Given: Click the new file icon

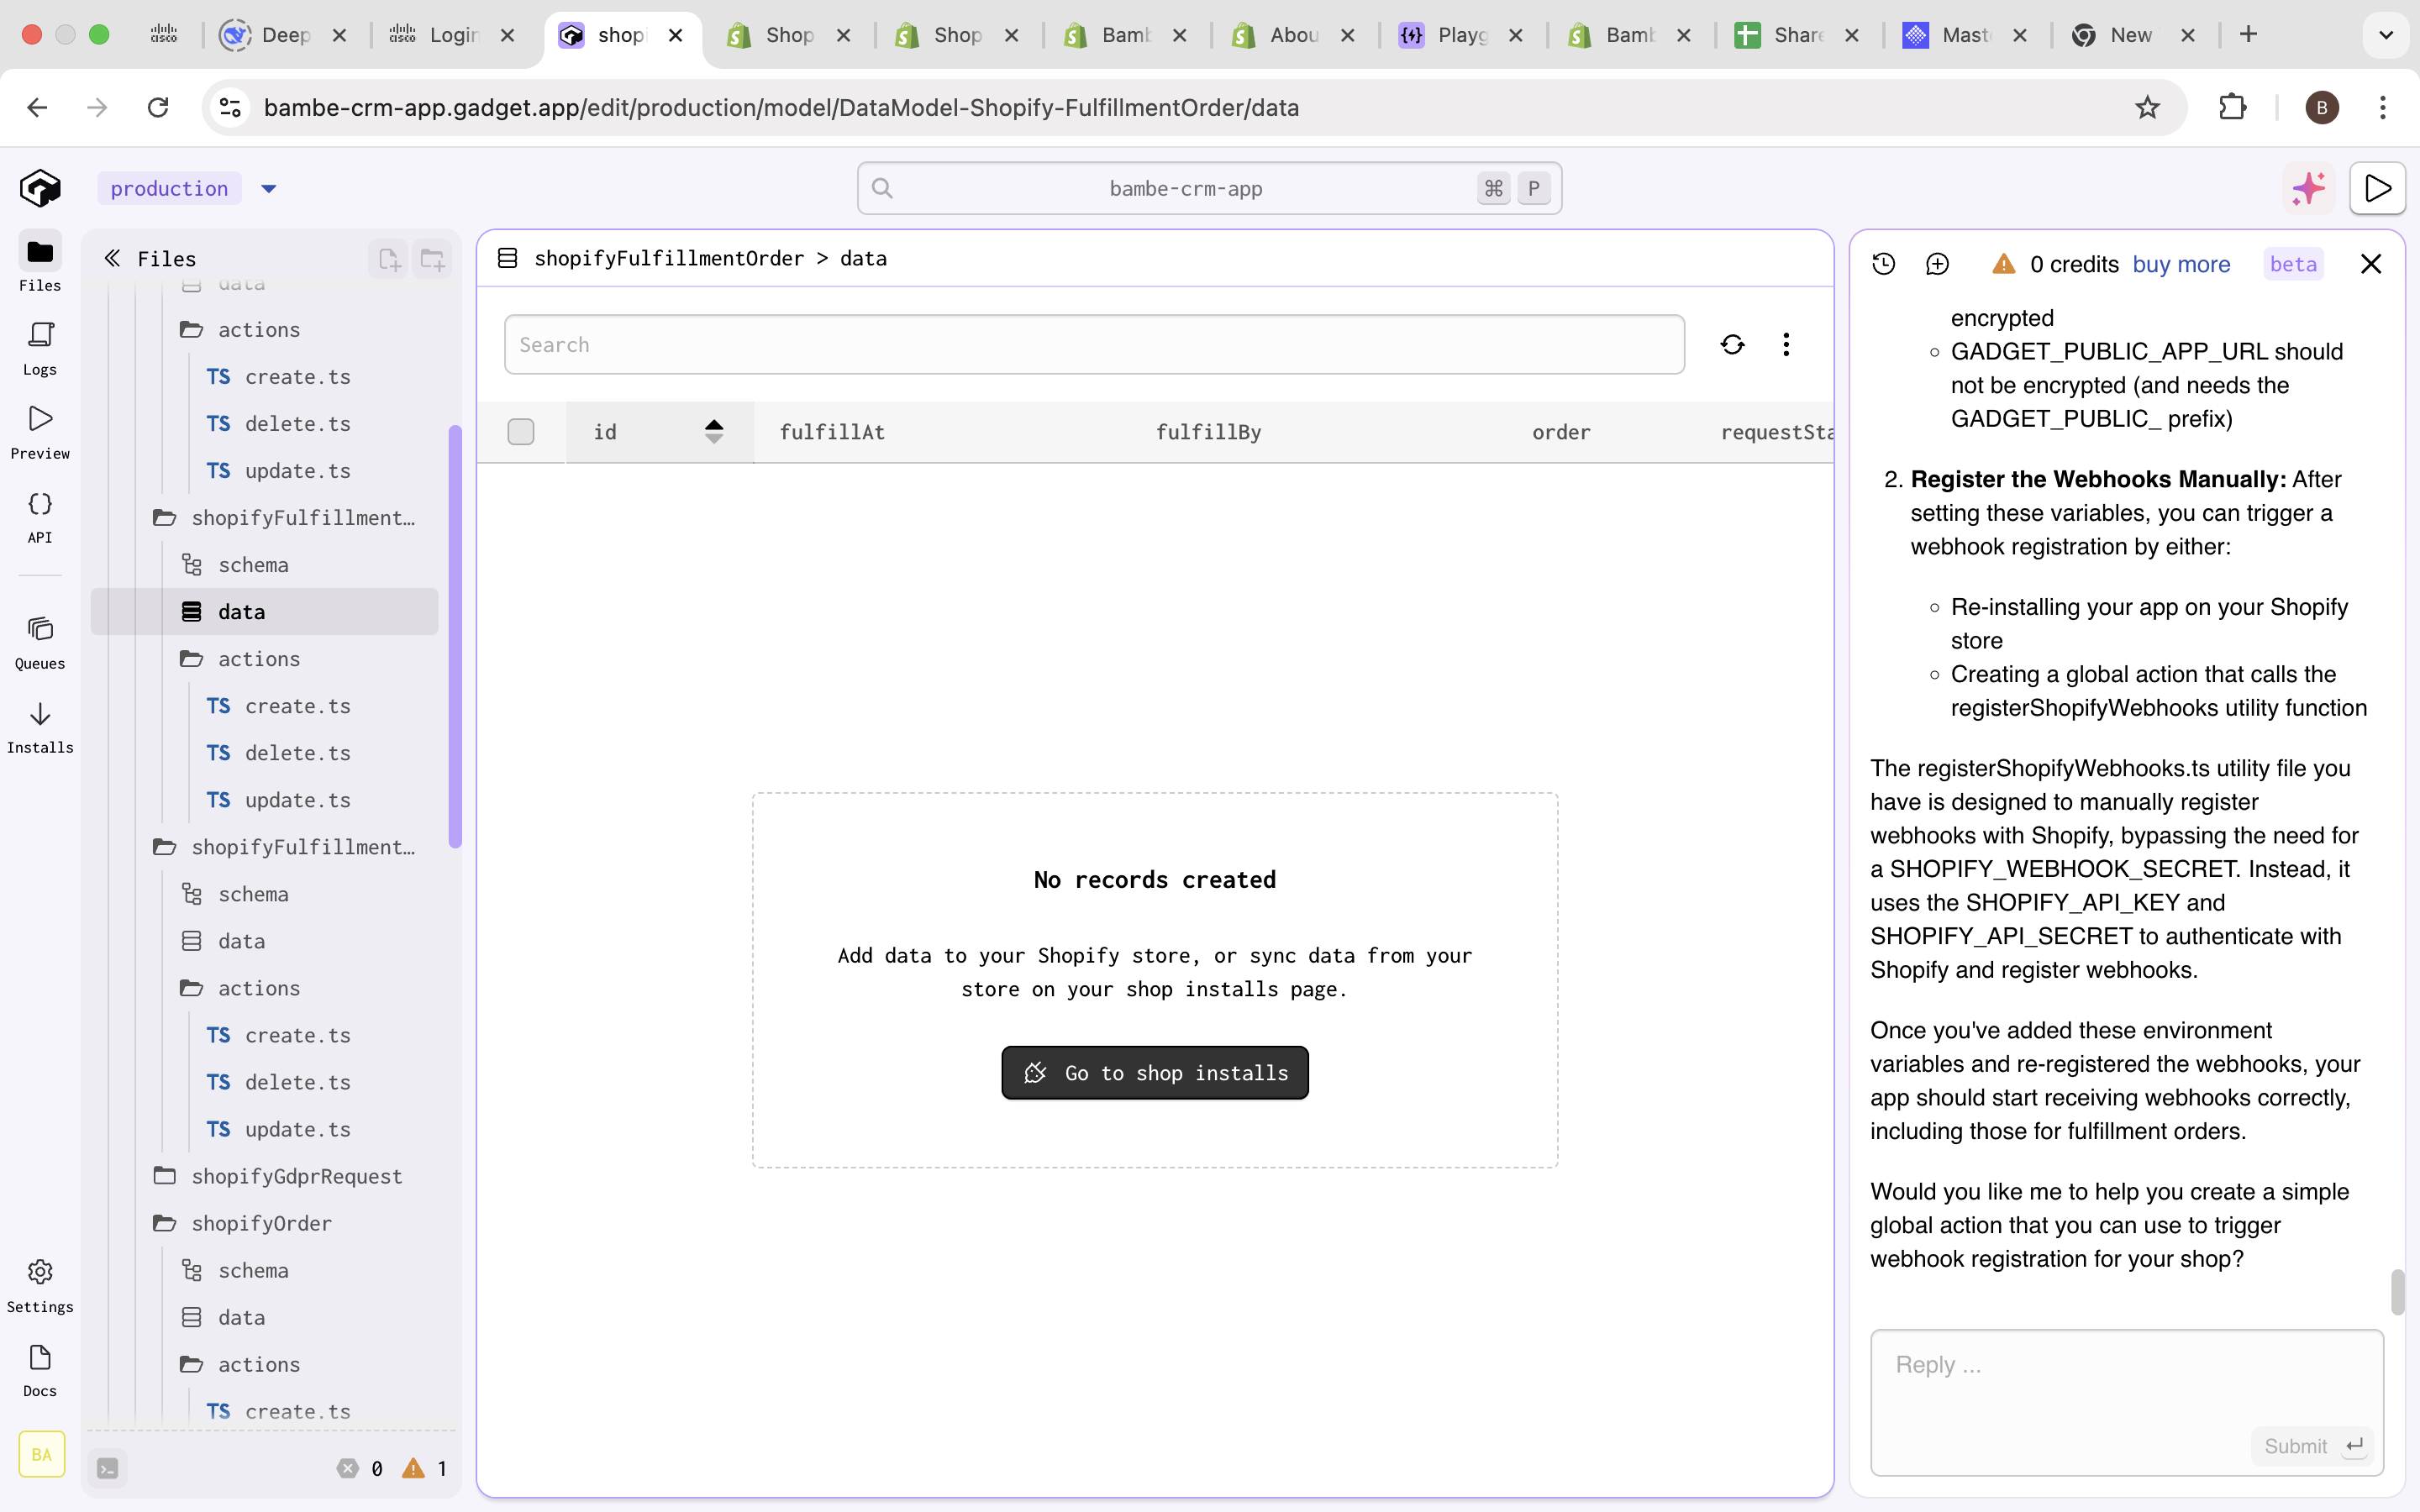Looking at the screenshot, I should coord(389,259).
